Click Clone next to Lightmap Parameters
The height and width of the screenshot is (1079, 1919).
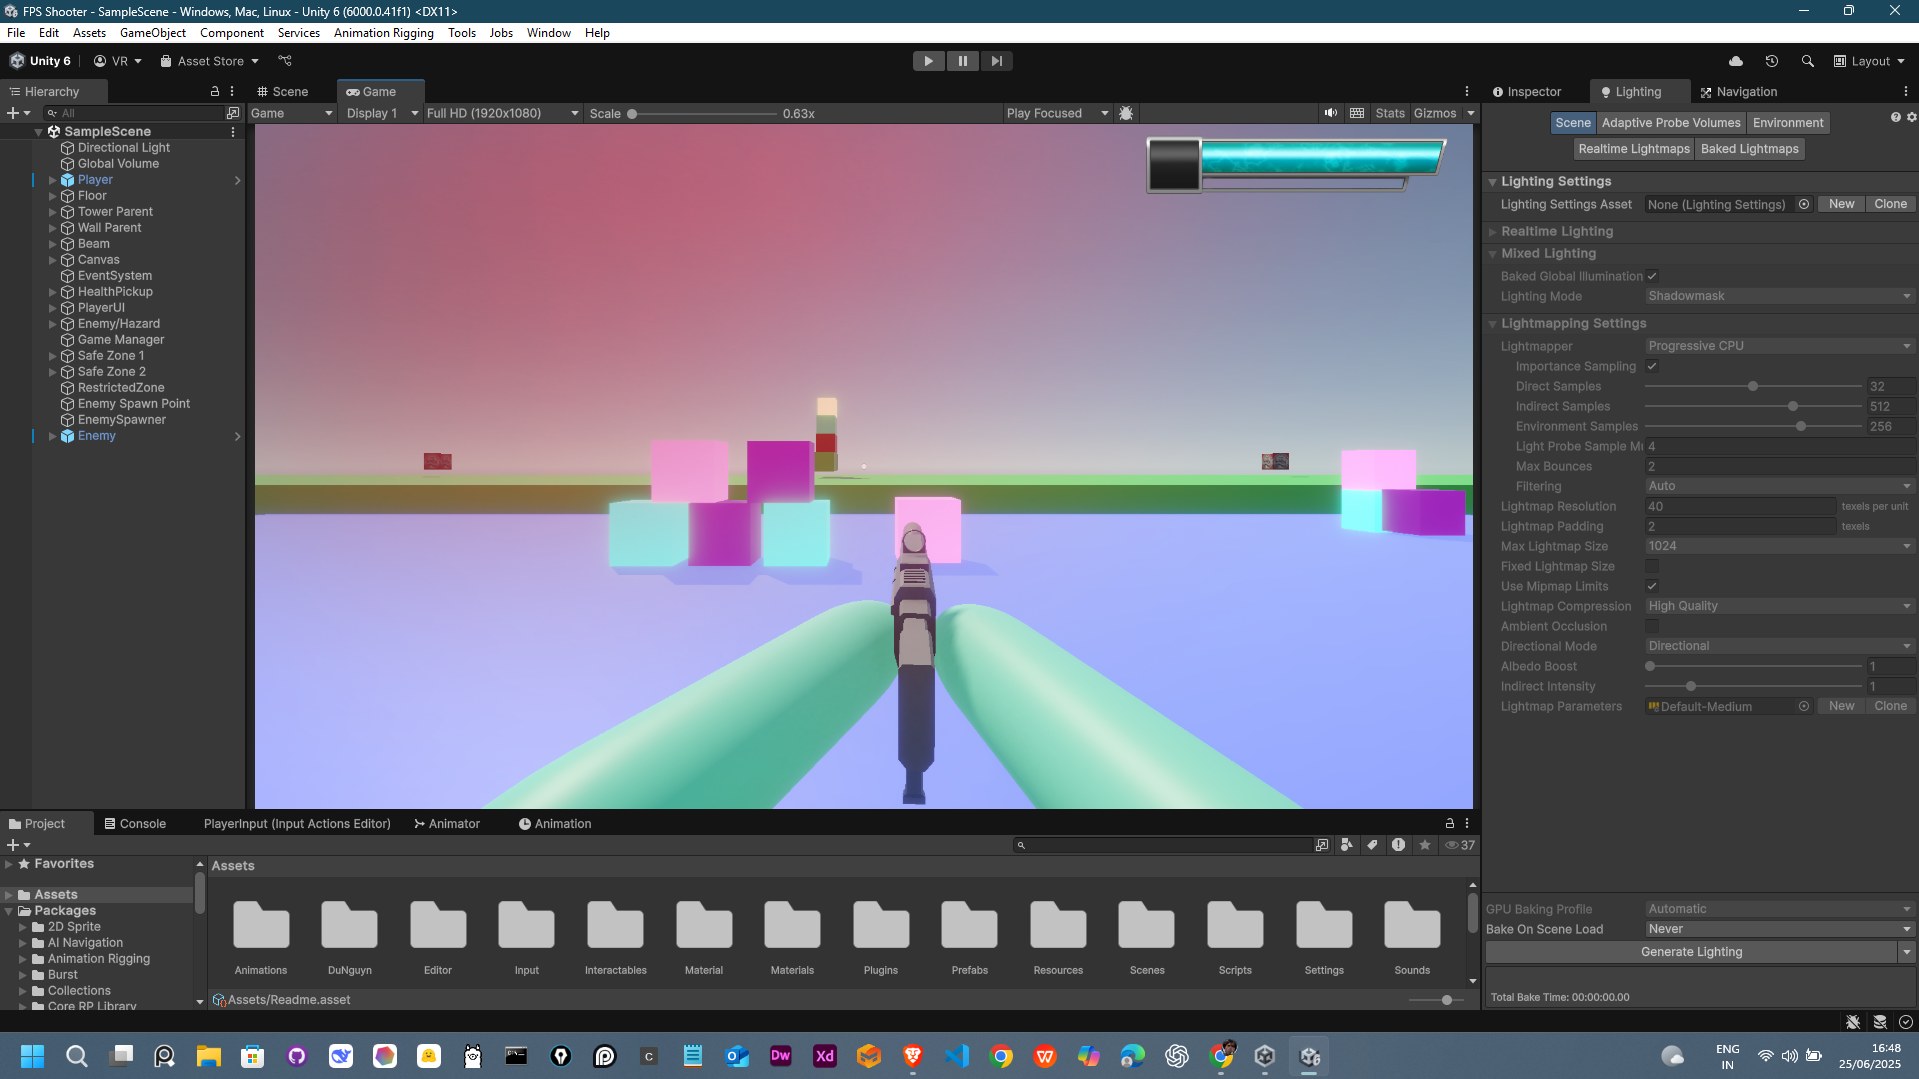tap(1890, 706)
